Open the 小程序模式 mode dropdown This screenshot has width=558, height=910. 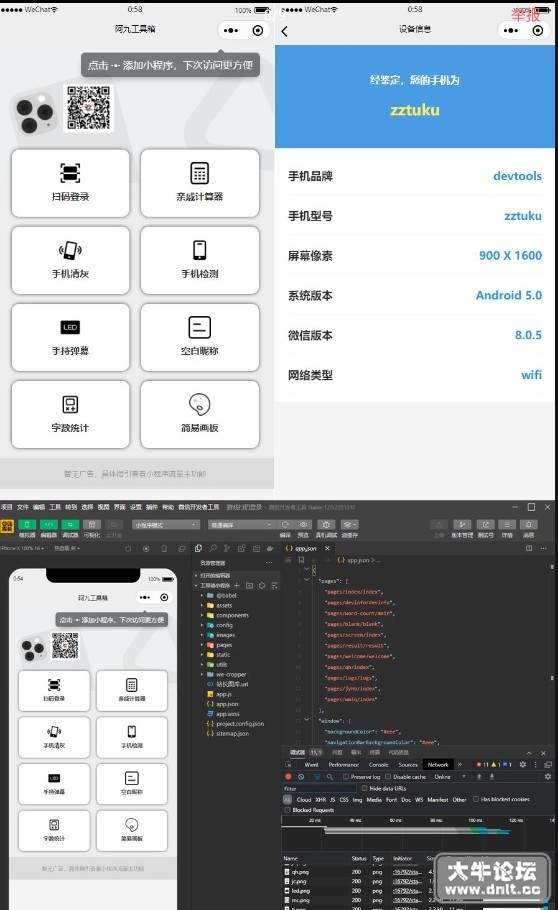166,525
